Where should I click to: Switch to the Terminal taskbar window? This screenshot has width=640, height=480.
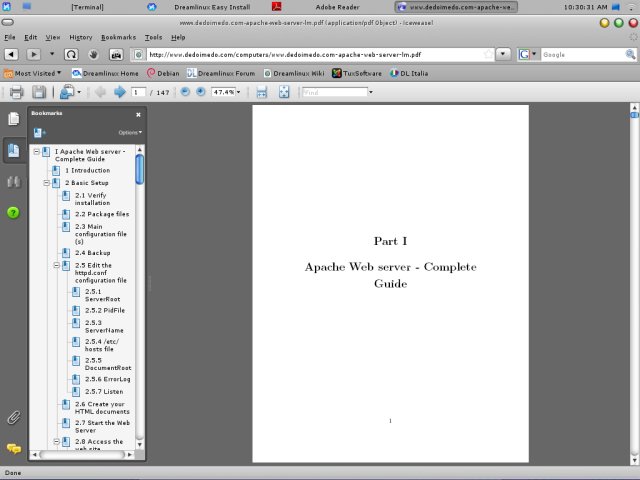[x=87, y=7]
